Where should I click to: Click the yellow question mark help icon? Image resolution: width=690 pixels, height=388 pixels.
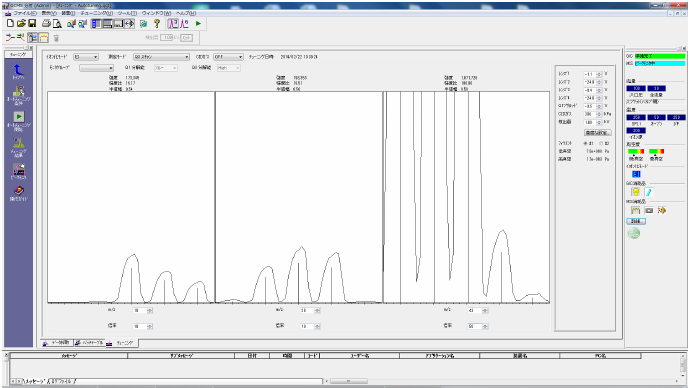click(157, 23)
